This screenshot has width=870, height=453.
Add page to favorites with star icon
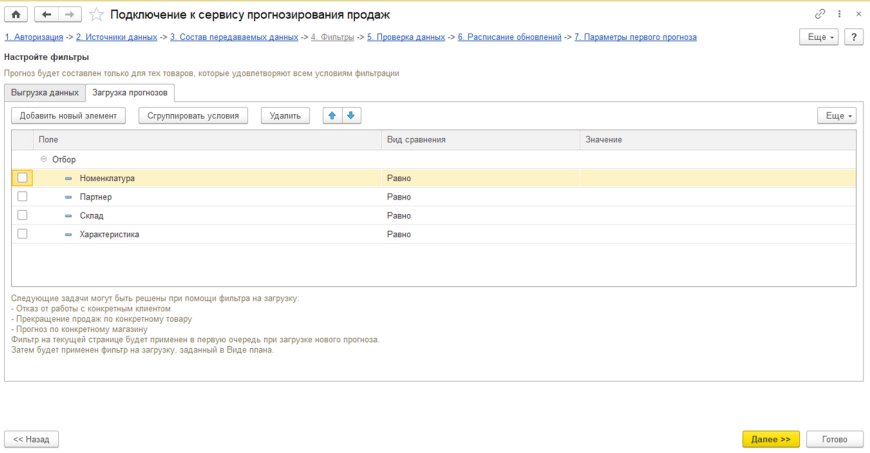(96, 15)
